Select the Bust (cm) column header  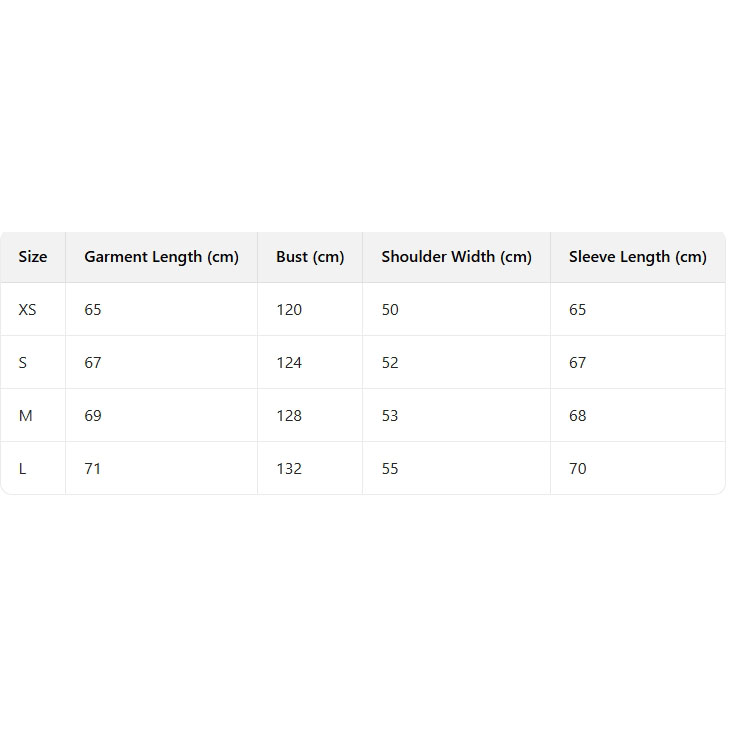[310, 257]
